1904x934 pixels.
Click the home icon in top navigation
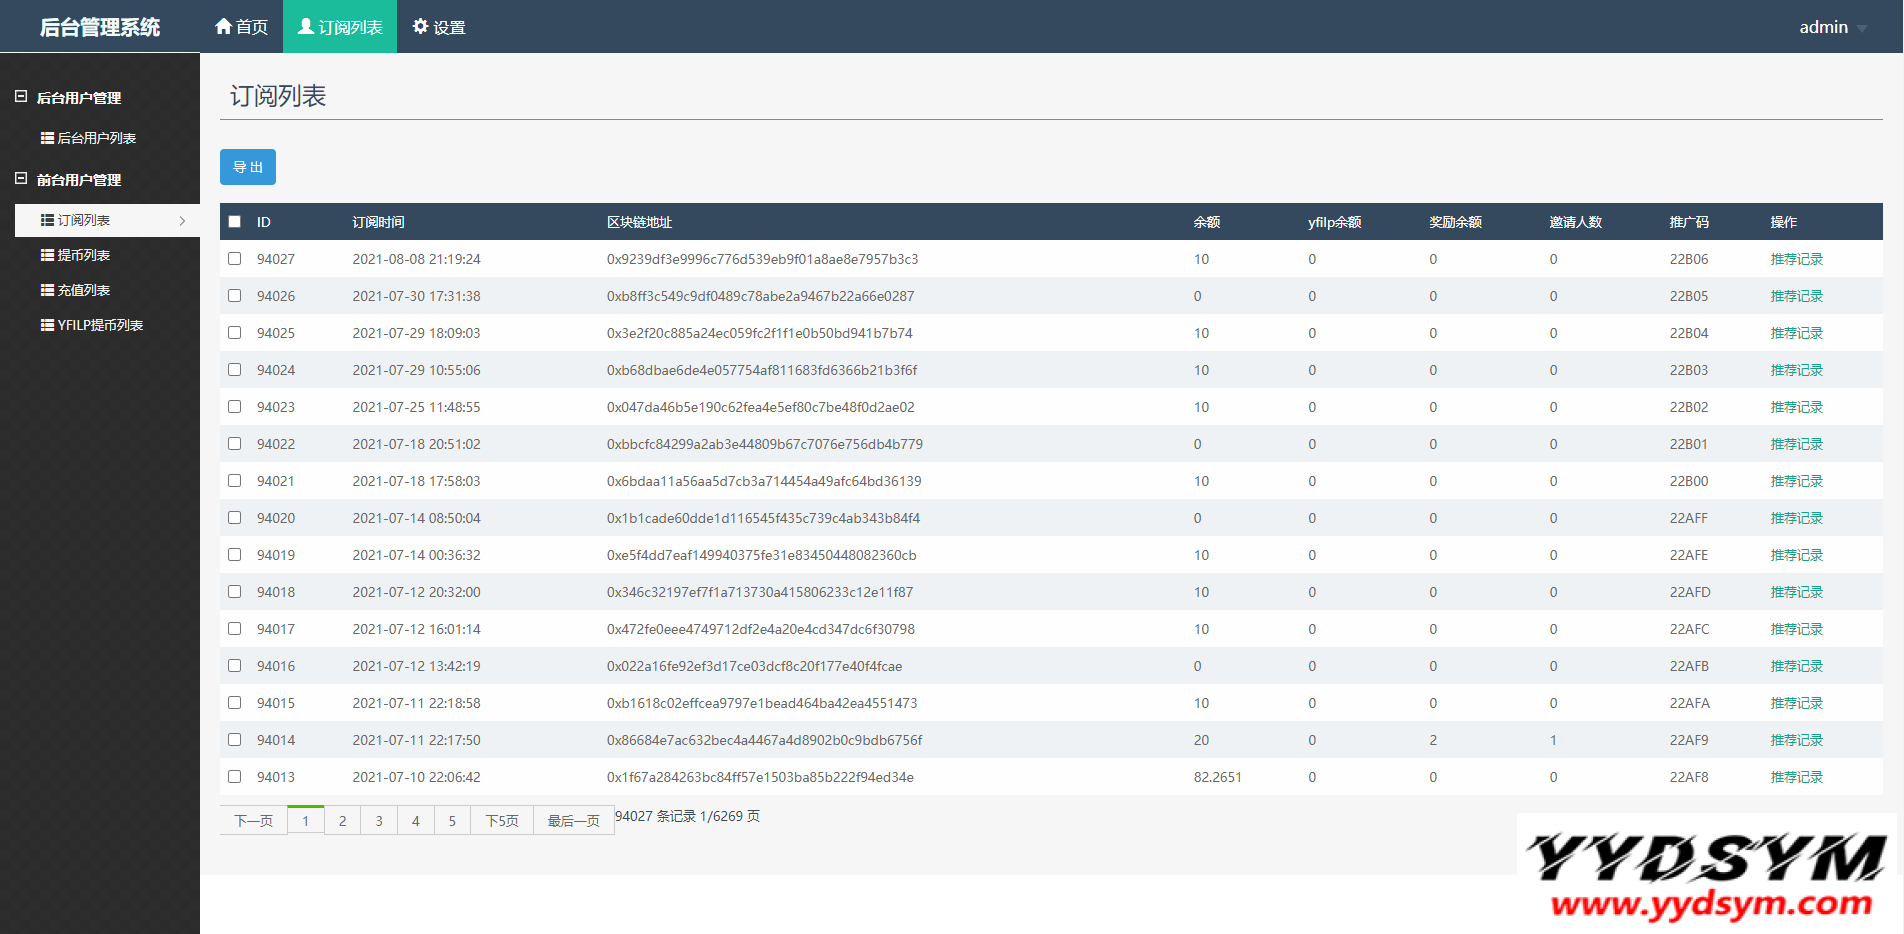223,26
